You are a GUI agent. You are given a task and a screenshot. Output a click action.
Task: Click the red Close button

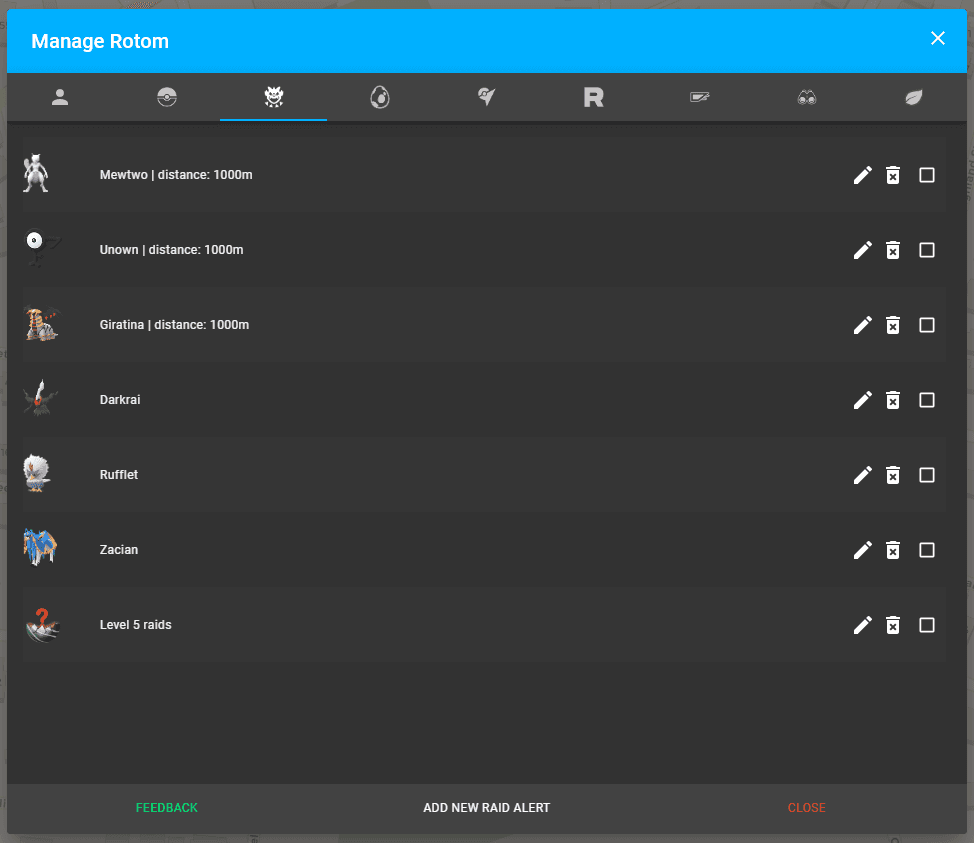(806, 808)
